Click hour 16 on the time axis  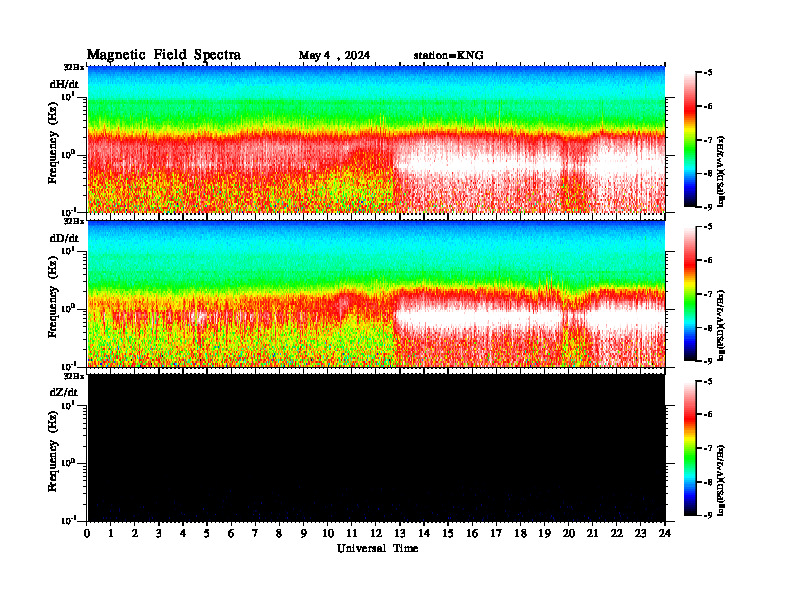click(472, 534)
